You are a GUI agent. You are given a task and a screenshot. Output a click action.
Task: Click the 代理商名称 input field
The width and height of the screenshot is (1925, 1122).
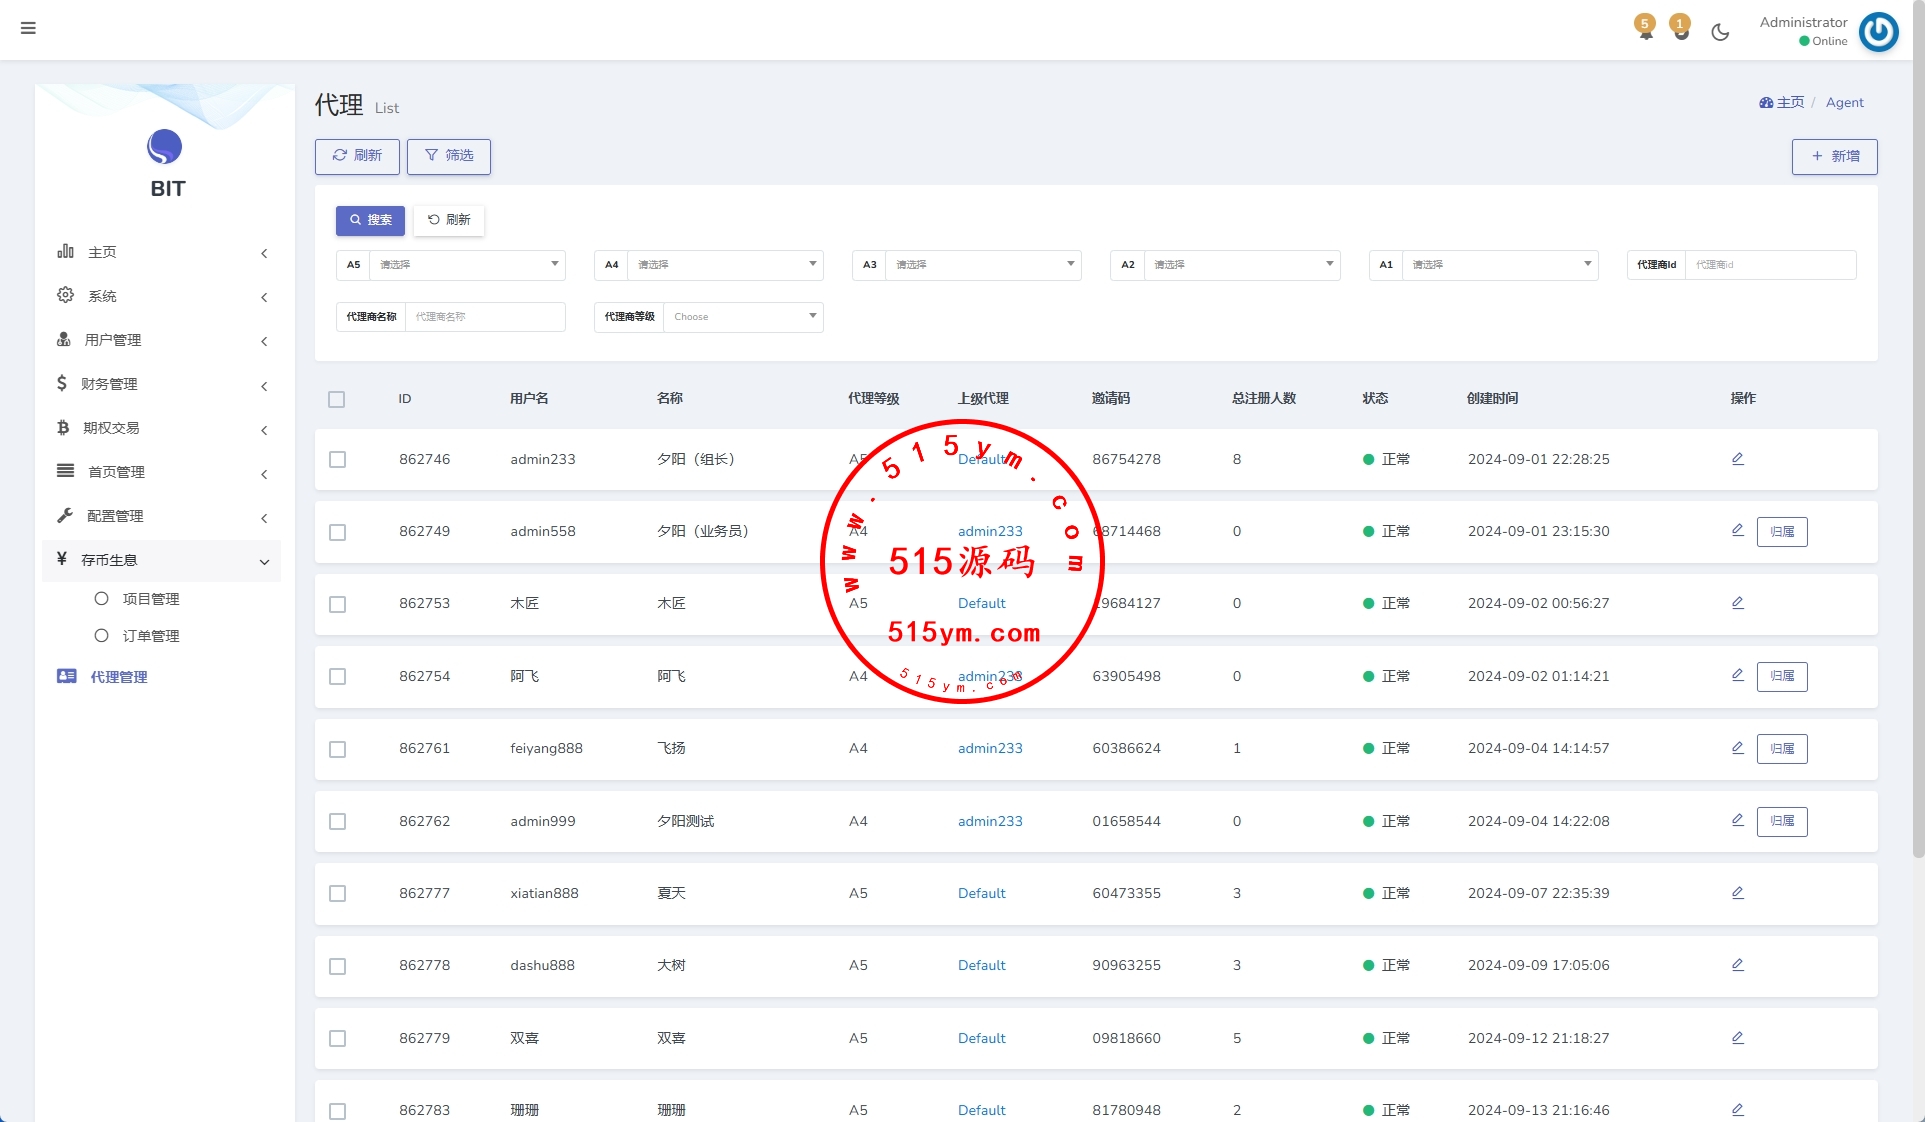484,317
